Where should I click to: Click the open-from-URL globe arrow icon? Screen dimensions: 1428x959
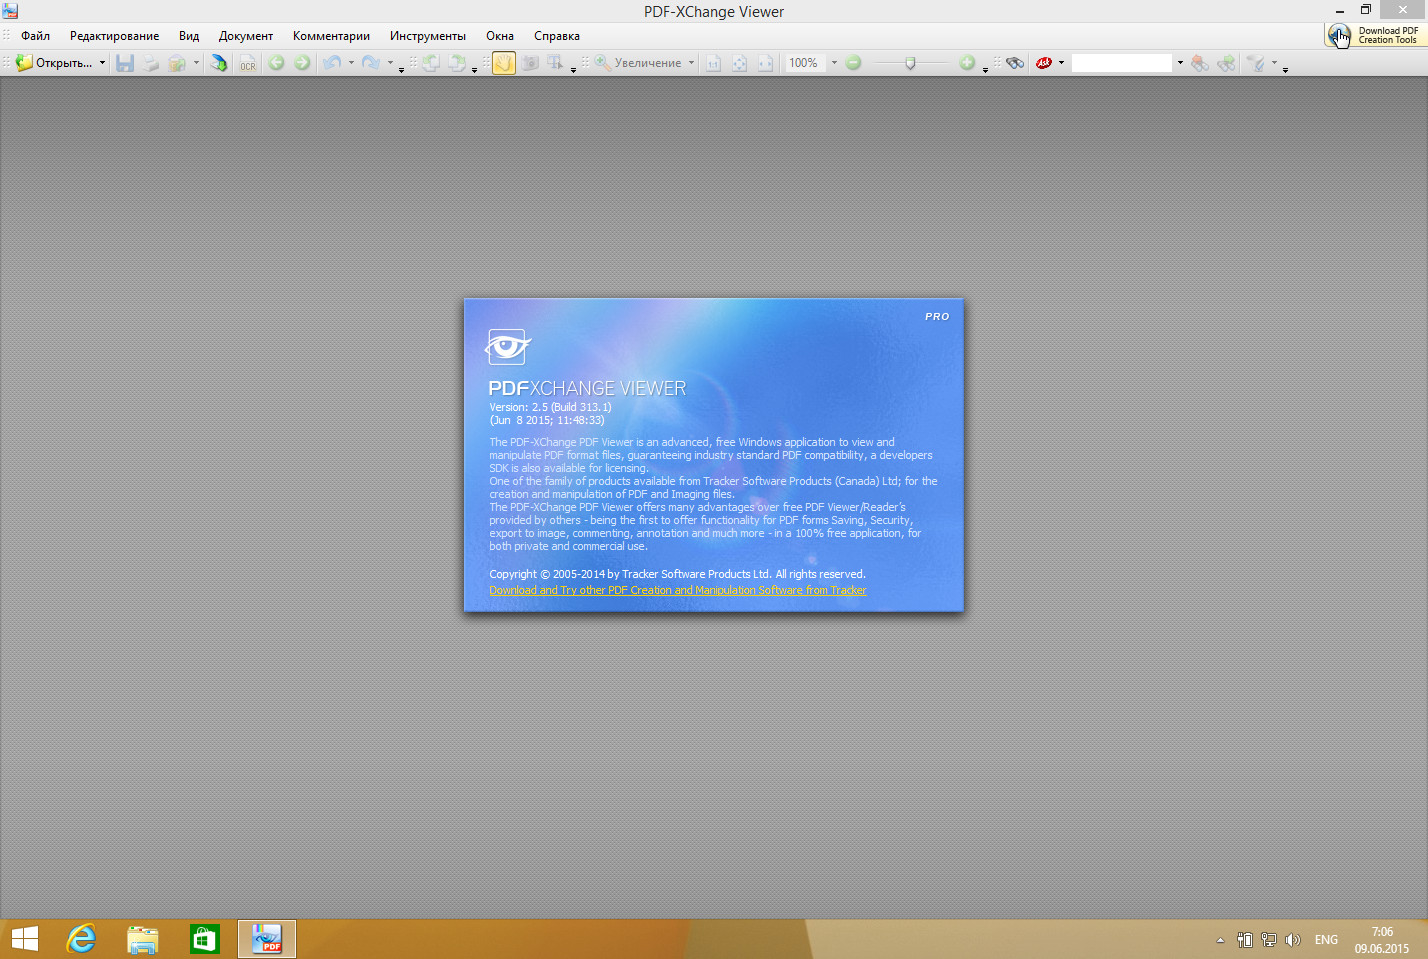pos(218,63)
